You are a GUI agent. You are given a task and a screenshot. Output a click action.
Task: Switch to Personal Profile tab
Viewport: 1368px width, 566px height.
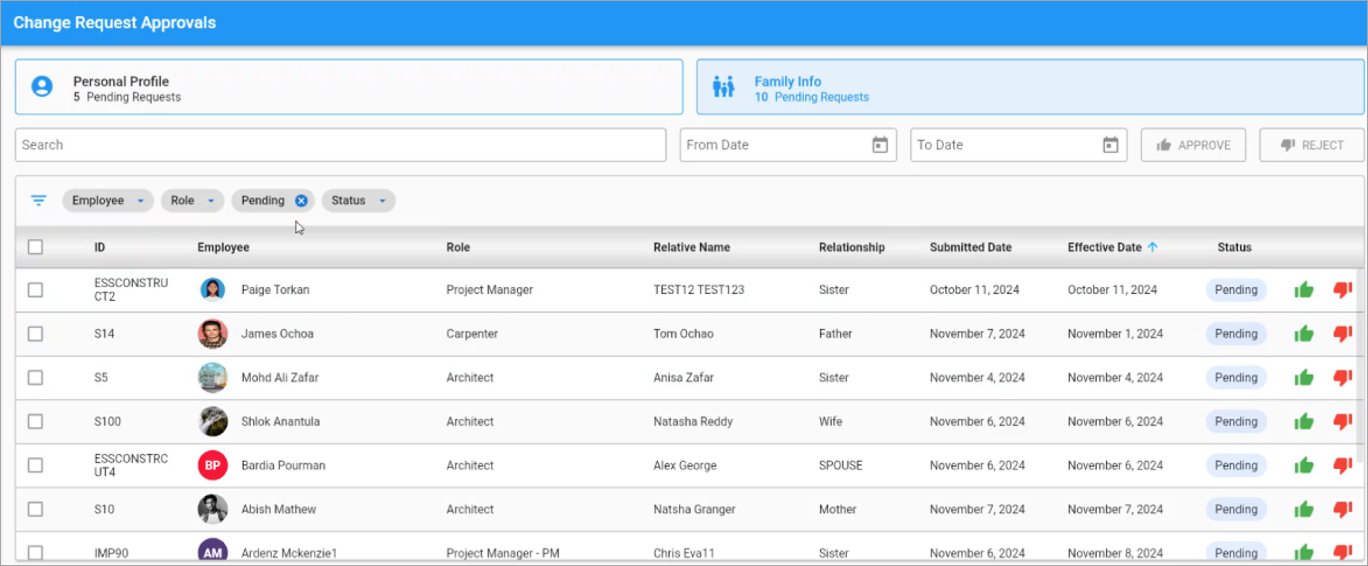tap(348, 88)
